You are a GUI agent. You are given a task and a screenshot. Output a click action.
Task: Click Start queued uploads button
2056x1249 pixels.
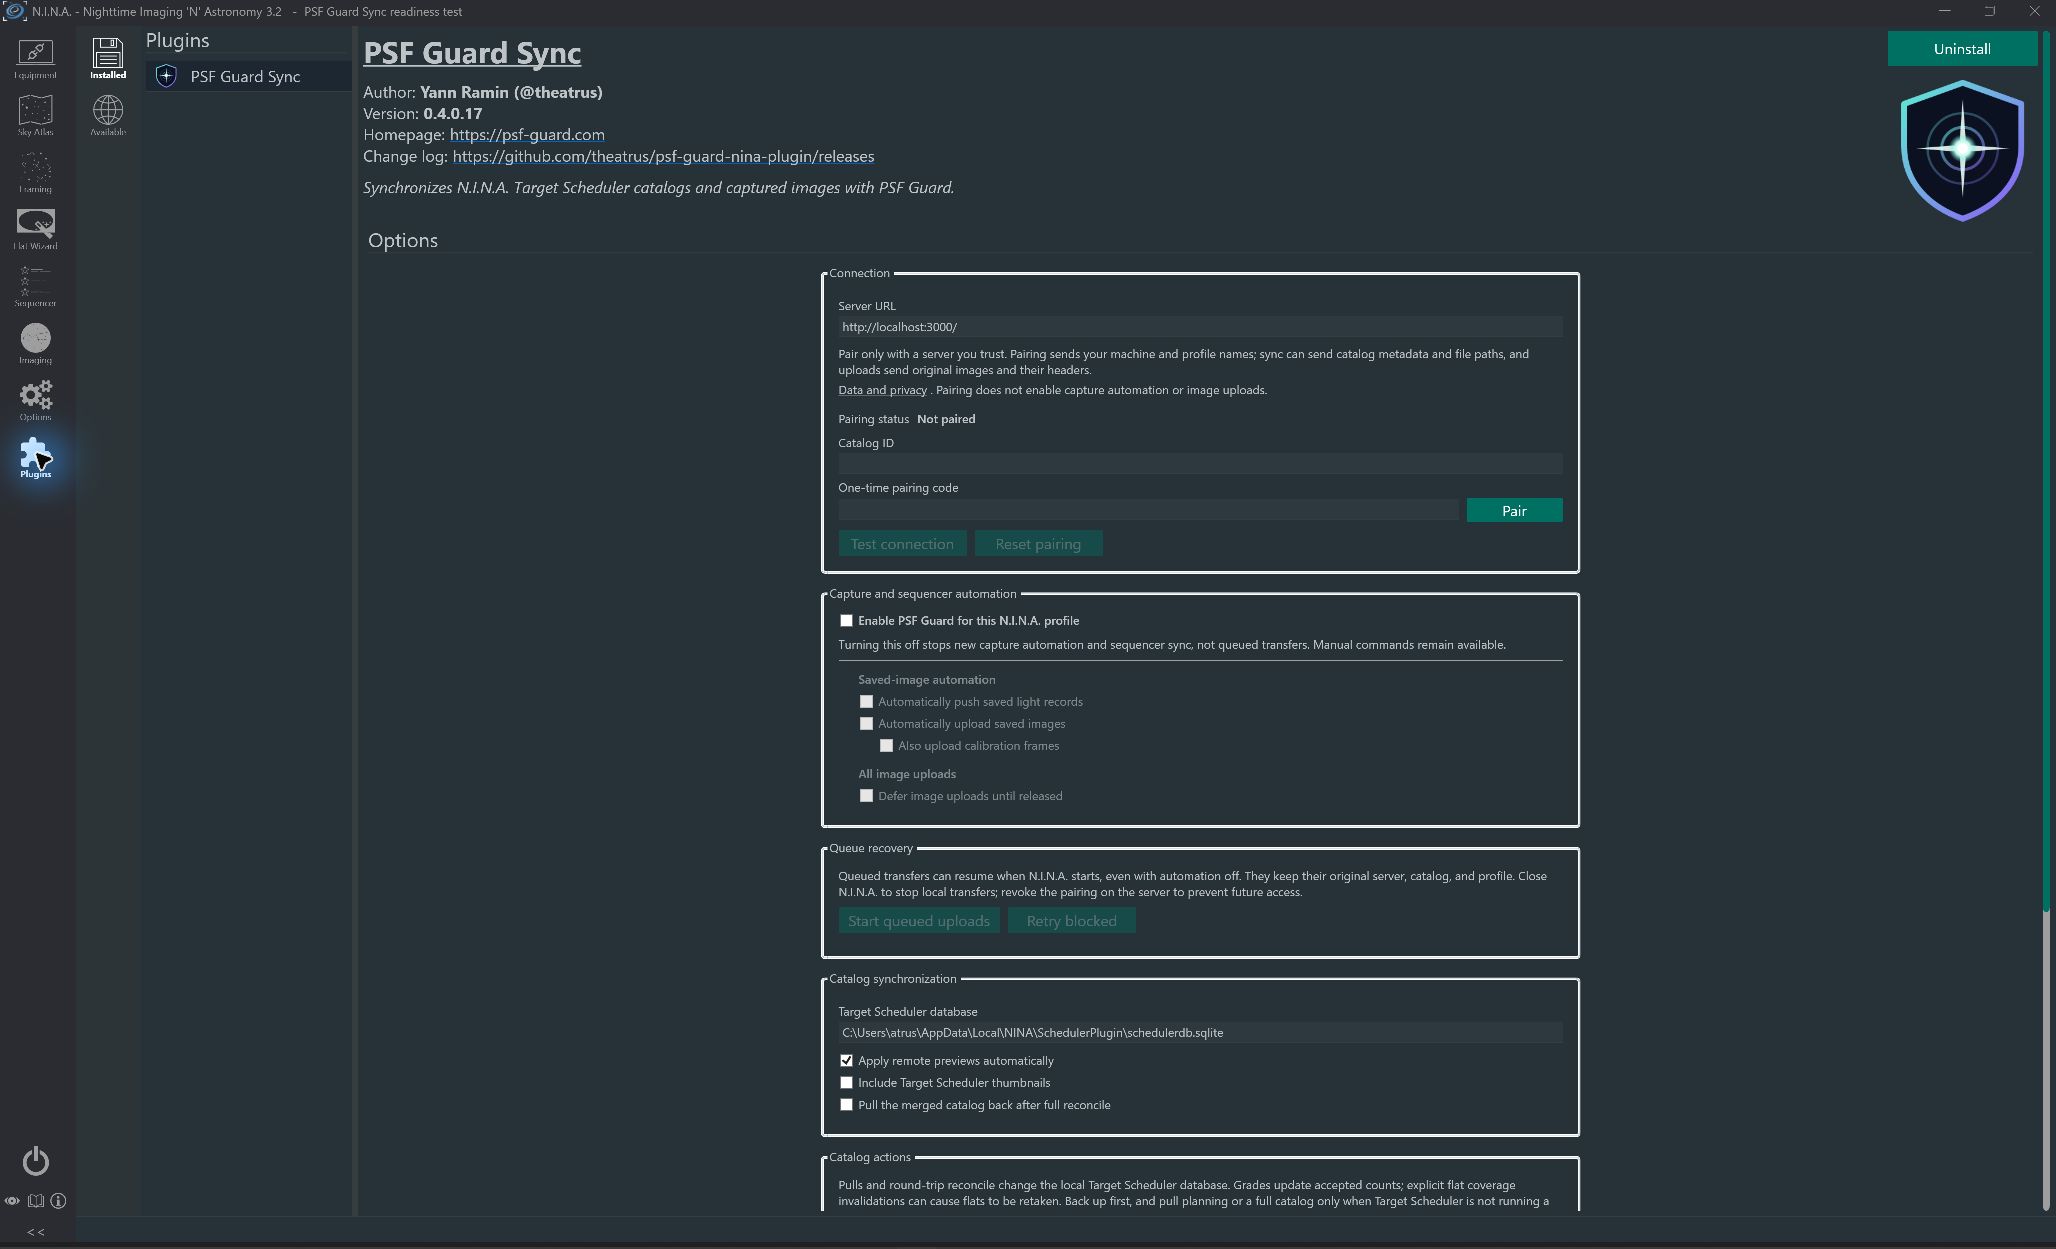pos(919,921)
